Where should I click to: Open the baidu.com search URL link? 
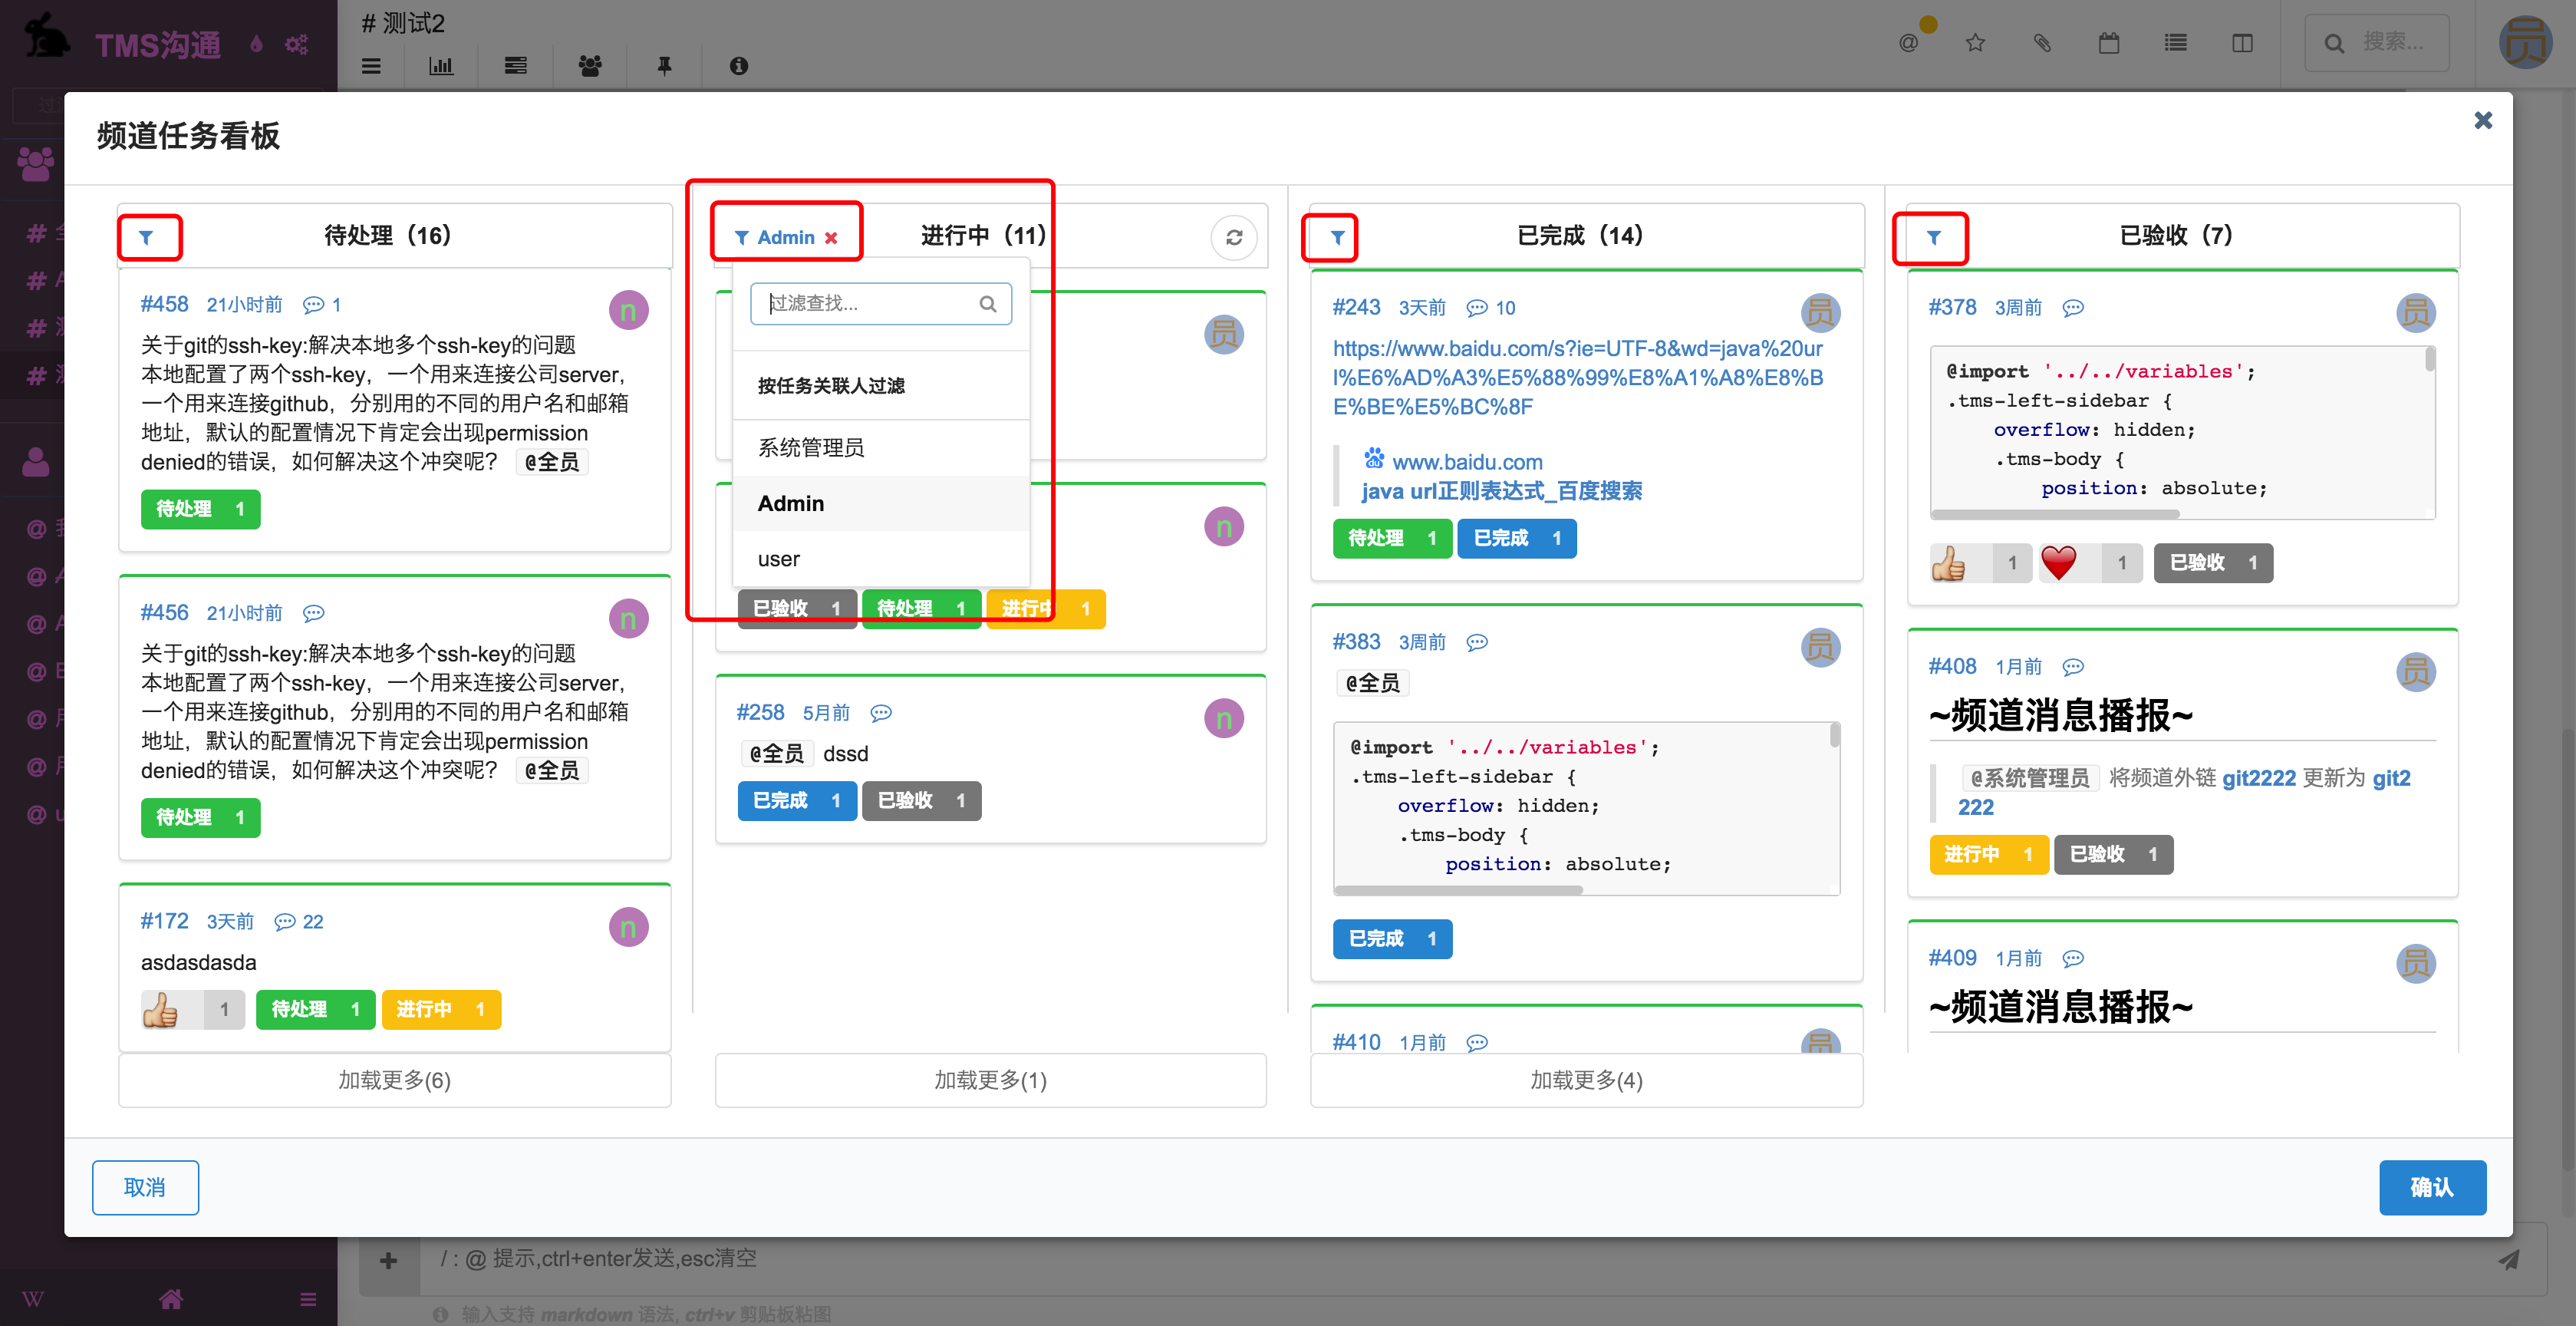pyautogui.click(x=1578, y=377)
